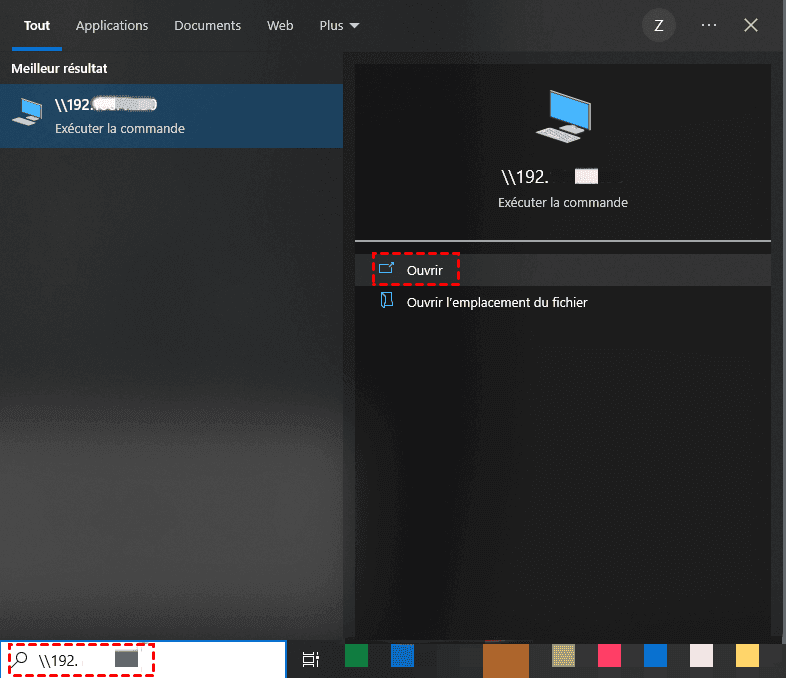
Task: Select the Documents tab
Action: [x=208, y=26]
